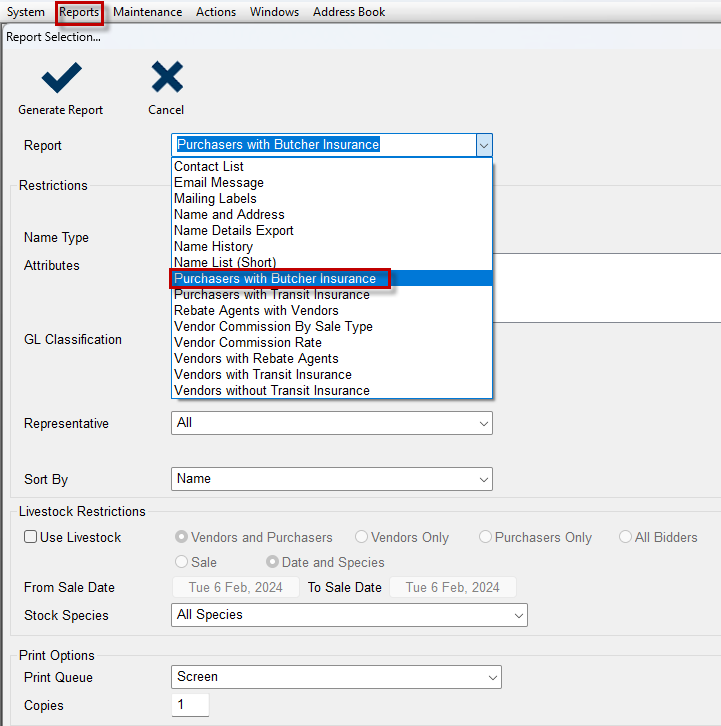This screenshot has width=721, height=726.
Task: Click the Generate Report checkmark icon
Action: (x=61, y=77)
